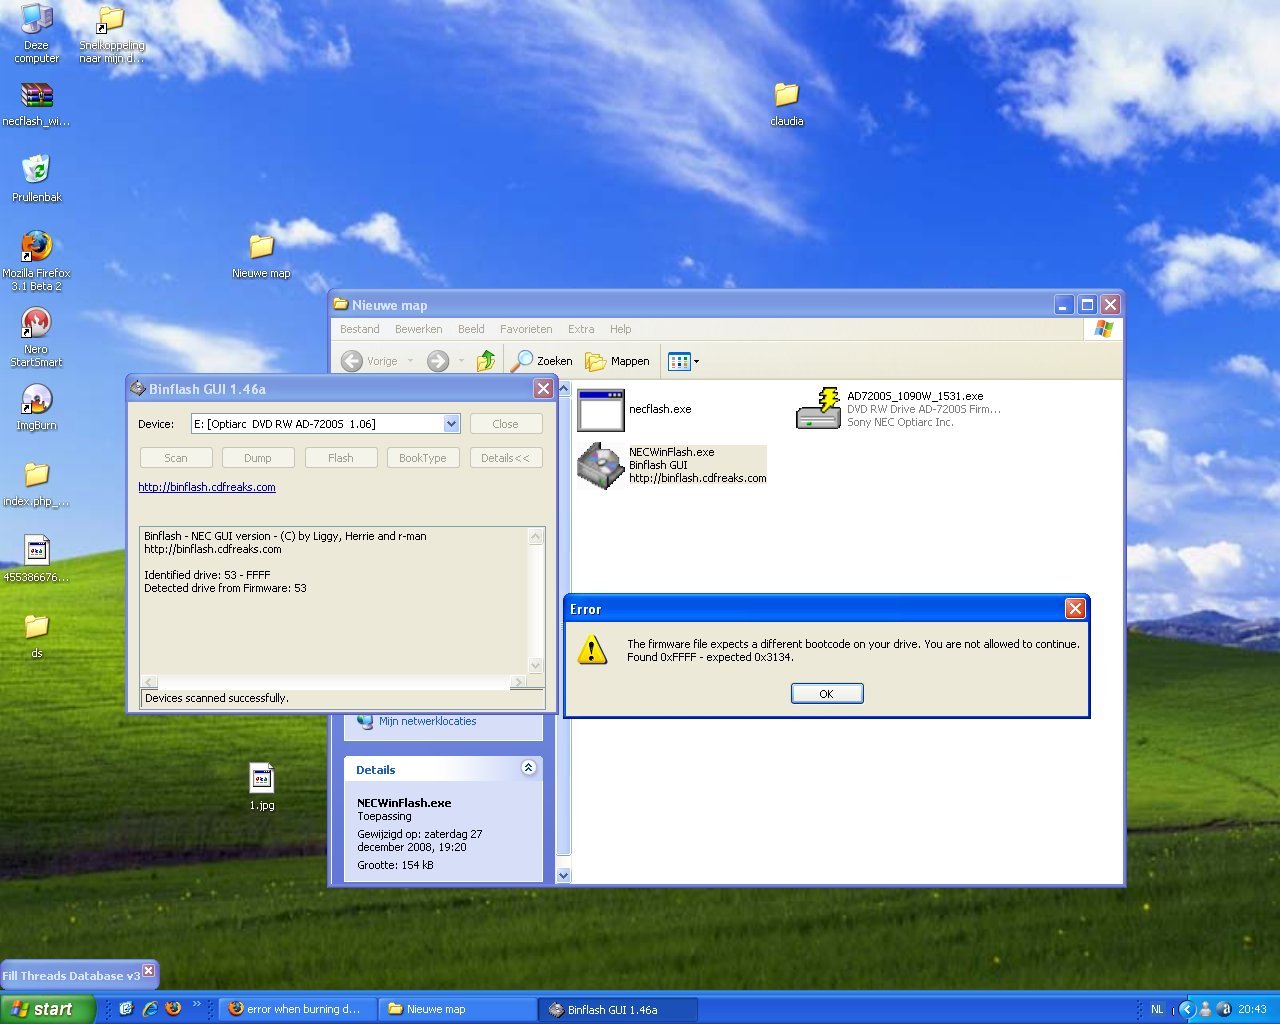This screenshot has width=1280, height=1024.
Task: Open the forward history dropdown arrow
Action: pos(461,361)
